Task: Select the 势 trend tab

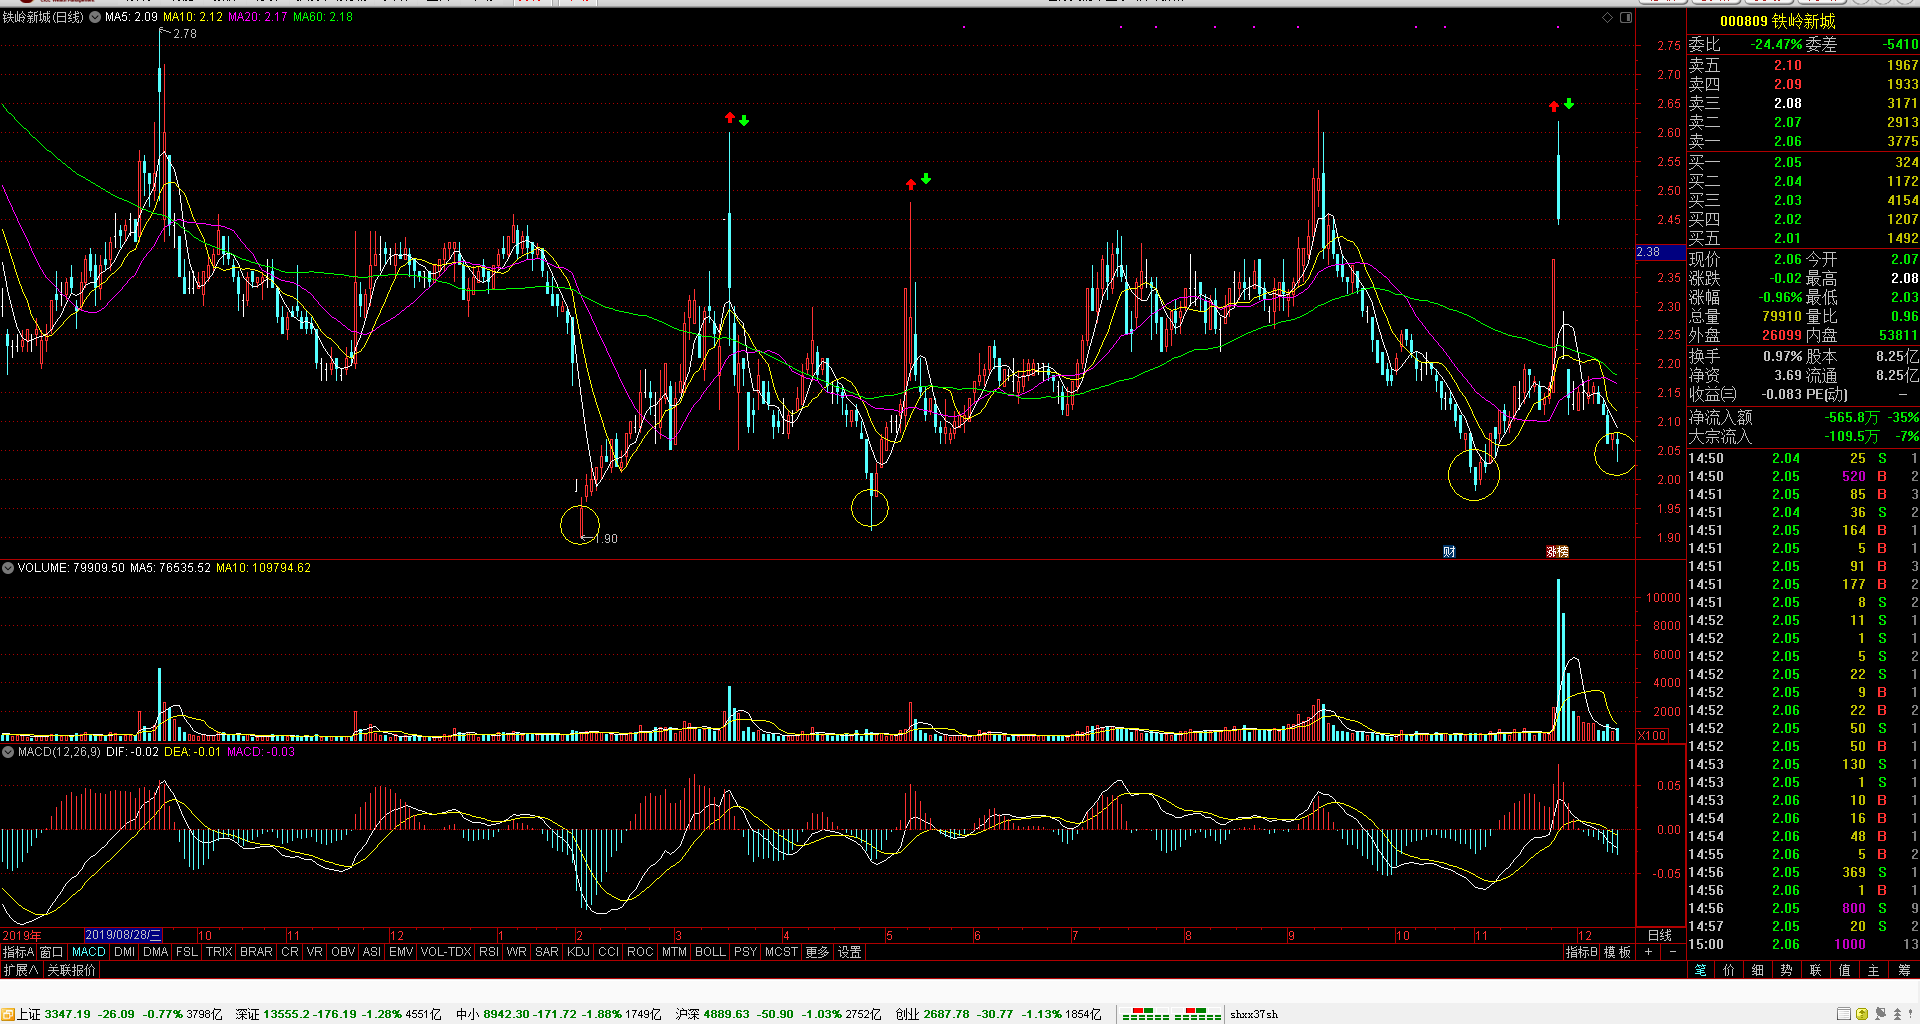Action: [1786, 970]
